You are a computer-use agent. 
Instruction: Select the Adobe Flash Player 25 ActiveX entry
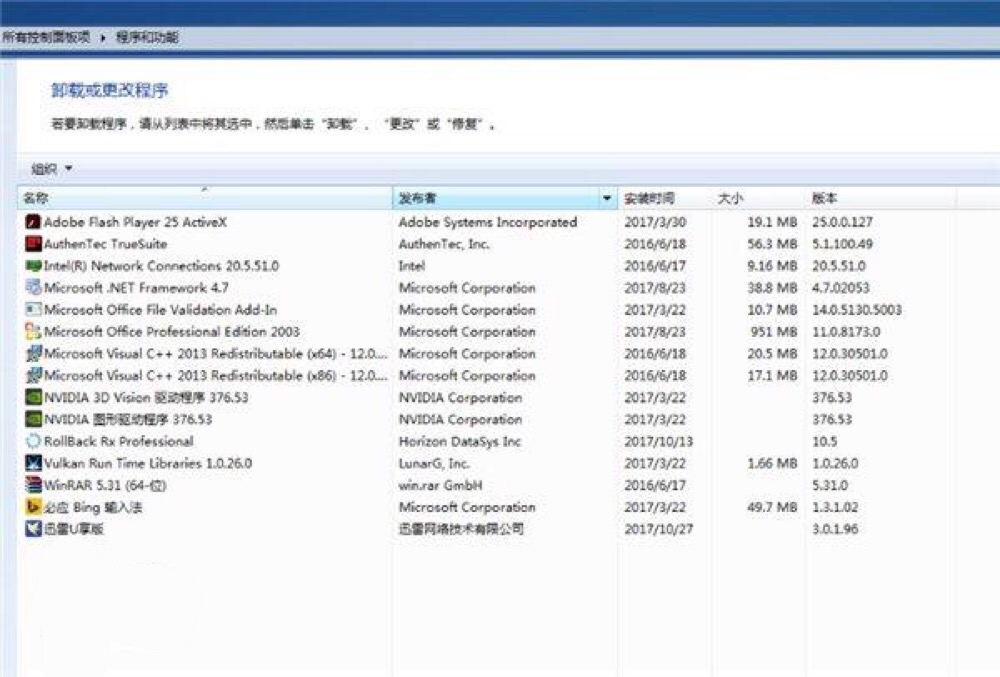pos(135,222)
